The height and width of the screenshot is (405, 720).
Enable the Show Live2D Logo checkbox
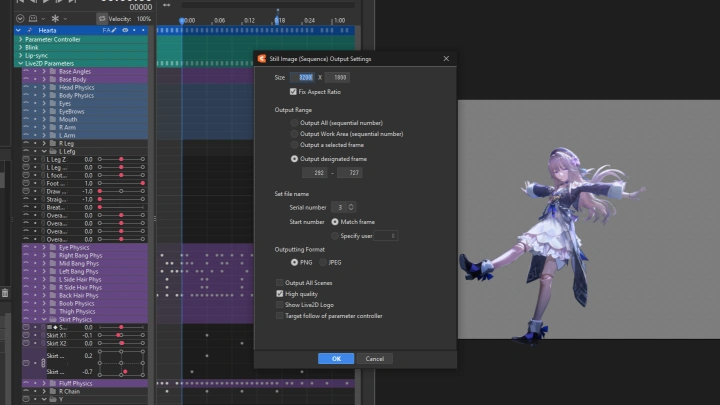280,305
